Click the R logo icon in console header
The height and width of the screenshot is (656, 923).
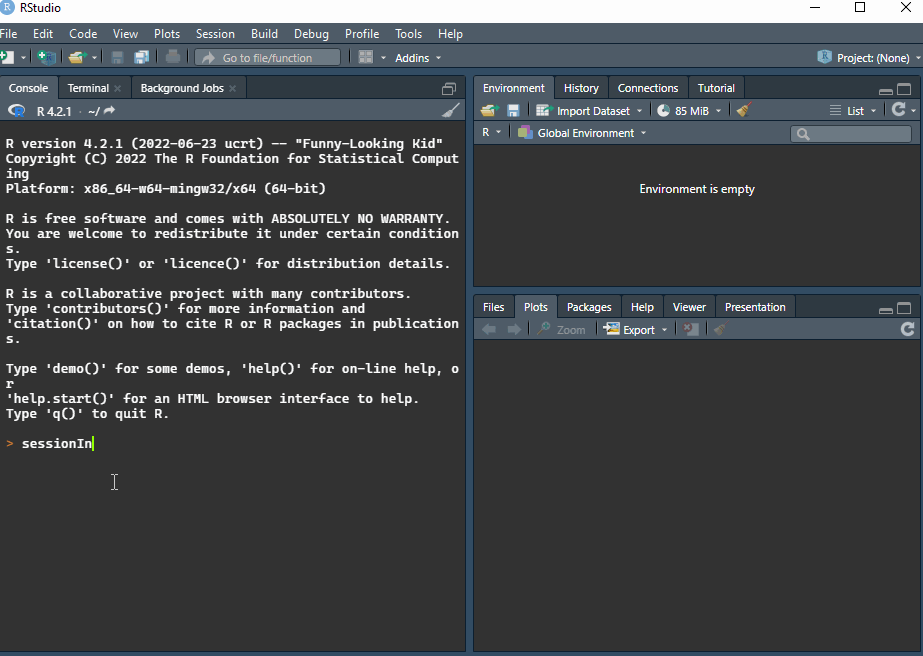(x=16, y=111)
